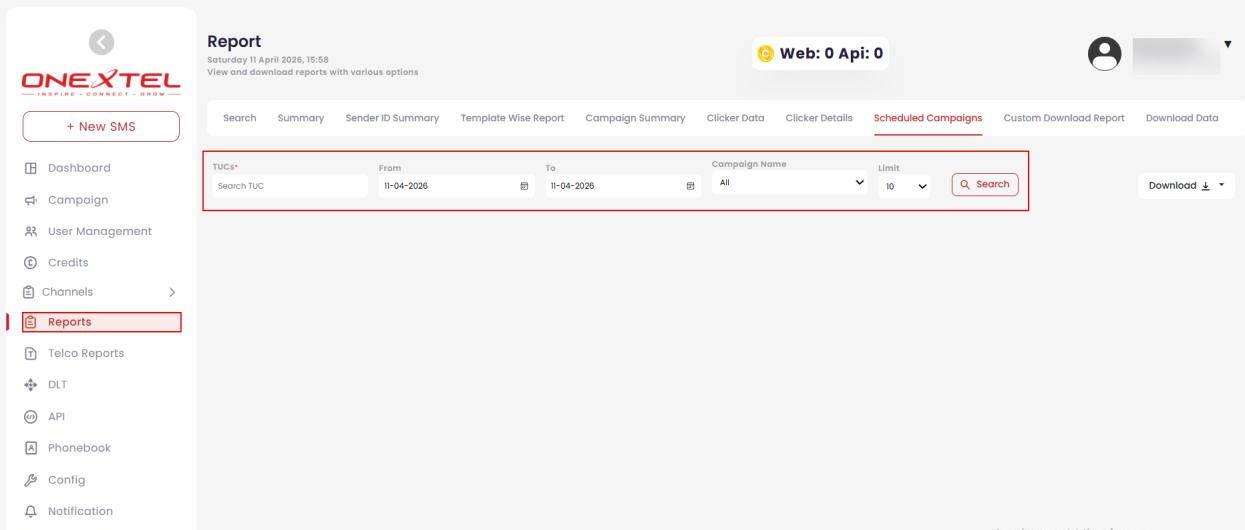1245x530 pixels.
Task: Open the Campaign Summary tab
Action: [x=635, y=118]
